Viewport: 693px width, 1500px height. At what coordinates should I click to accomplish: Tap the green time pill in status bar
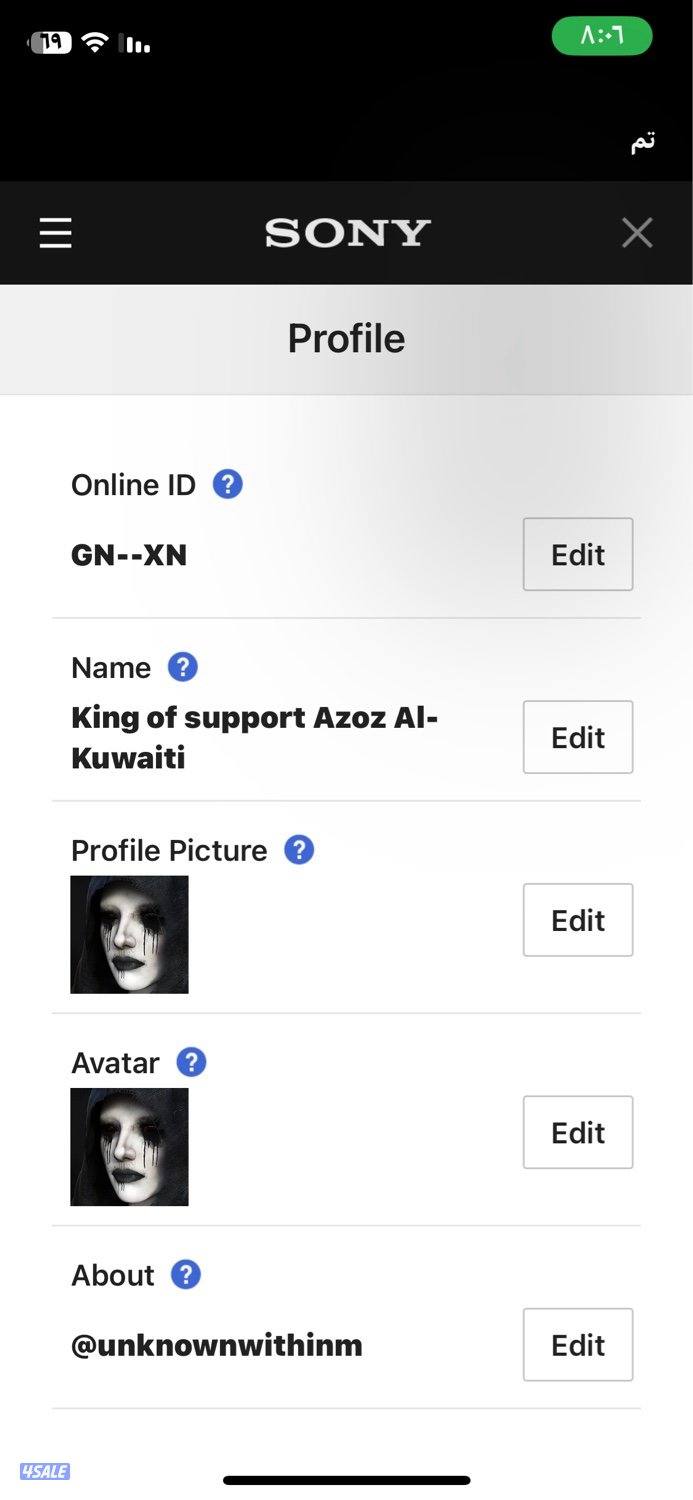(x=602, y=37)
